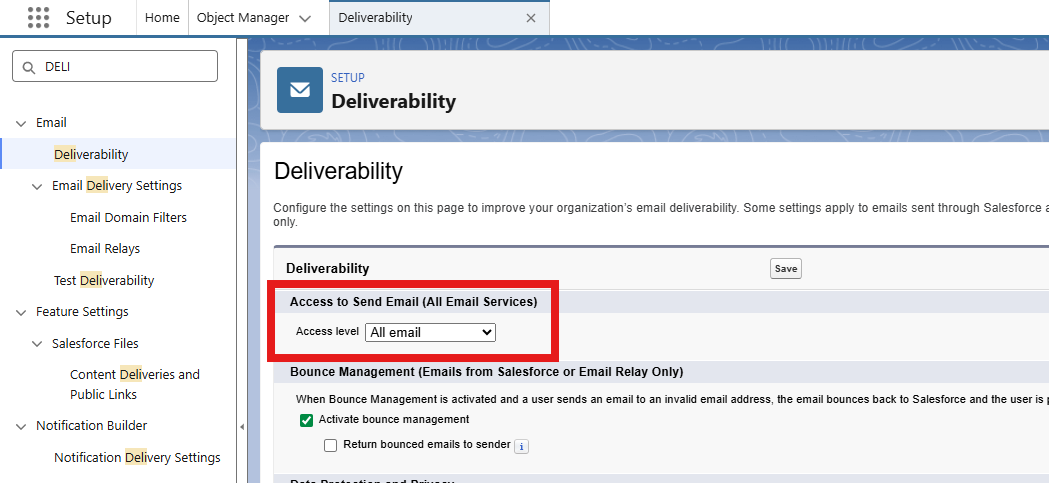Click the info icon beside Return bounced emails
Viewport: 1049px width, 483px height.
coord(521,446)
